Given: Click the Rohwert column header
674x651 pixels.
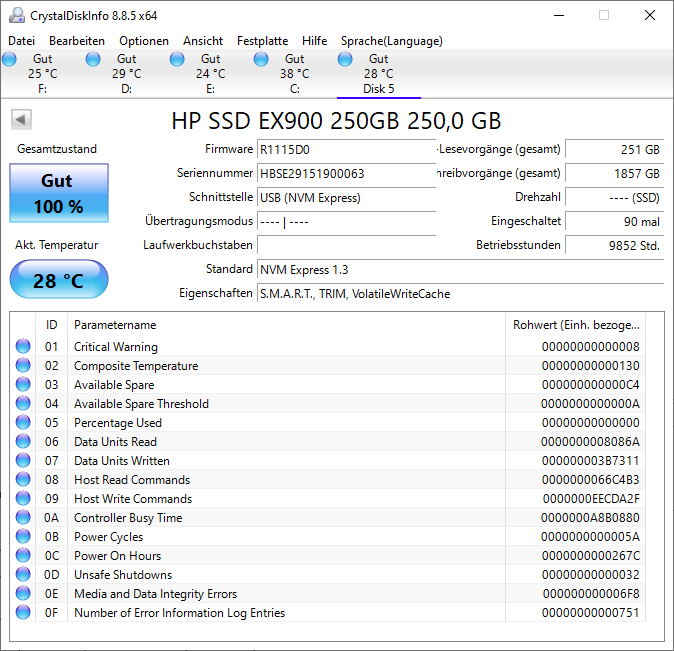Looking at the screenshot, I should pyautogui.click(x=576, y=325).
